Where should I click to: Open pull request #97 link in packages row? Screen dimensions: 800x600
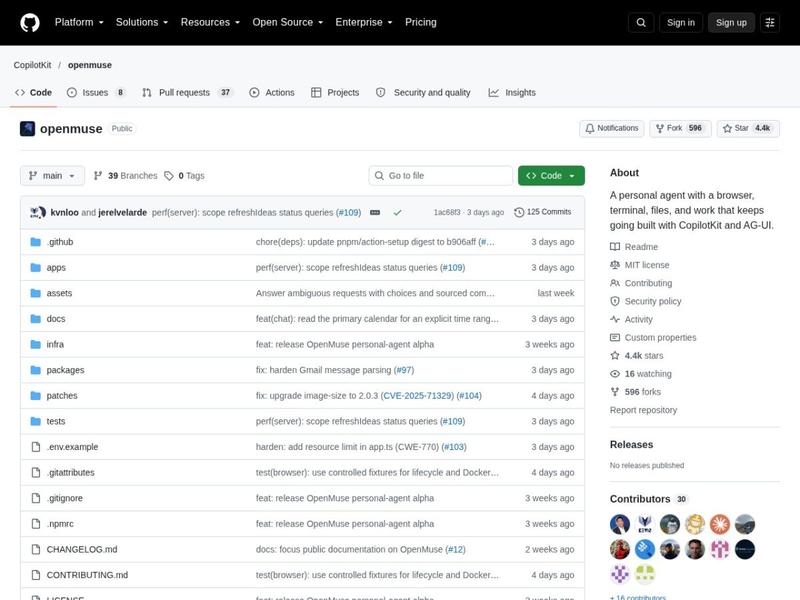tap(404, 370)
